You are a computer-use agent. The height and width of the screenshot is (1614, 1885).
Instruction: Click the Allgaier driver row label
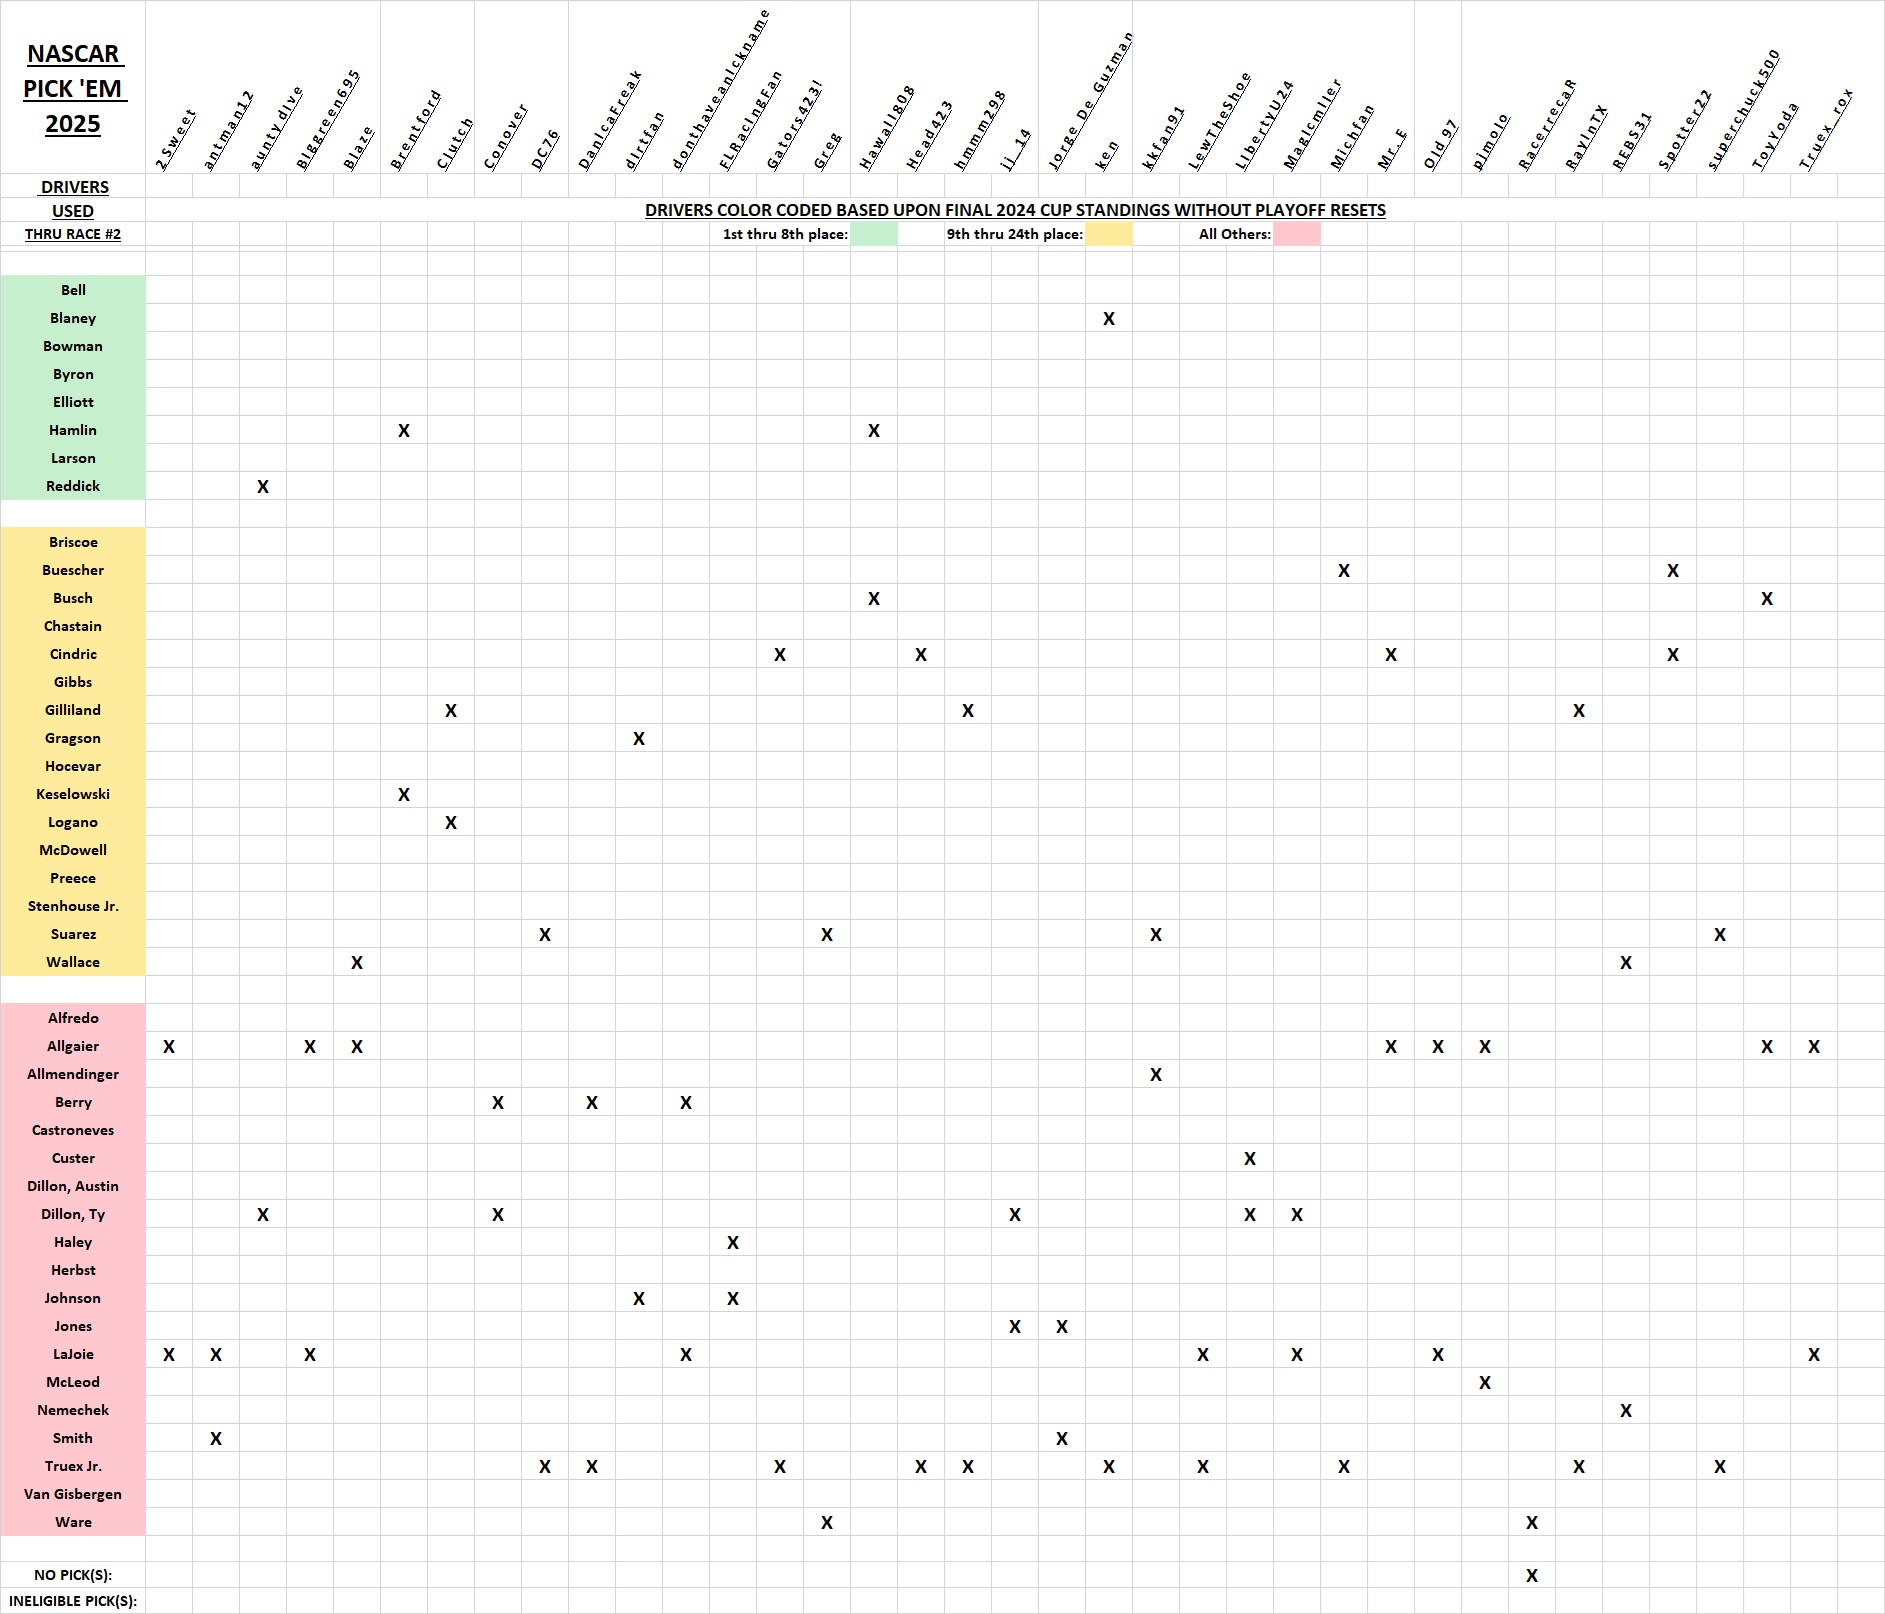(73, 1046)
